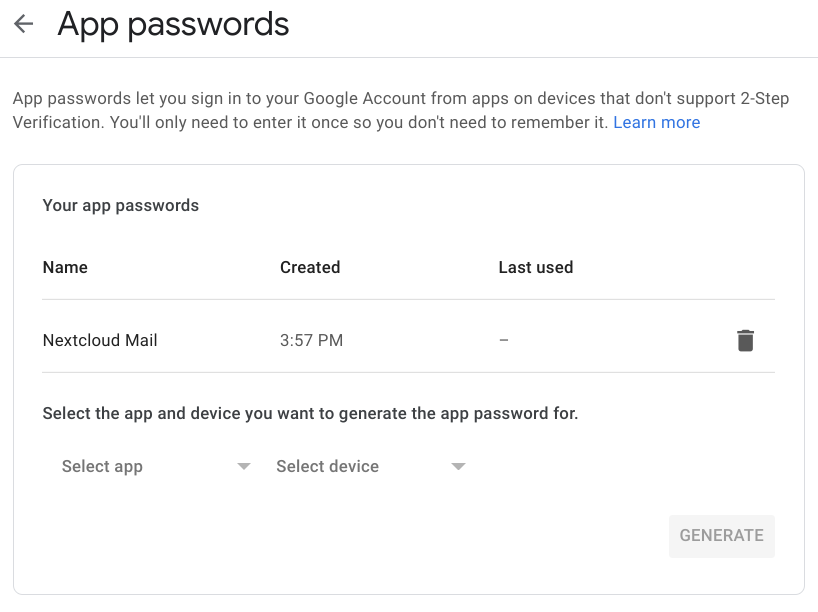This screenshot has width=818, height=612.
Task: Click the arrow beside Select app
Action: point(244,466)
